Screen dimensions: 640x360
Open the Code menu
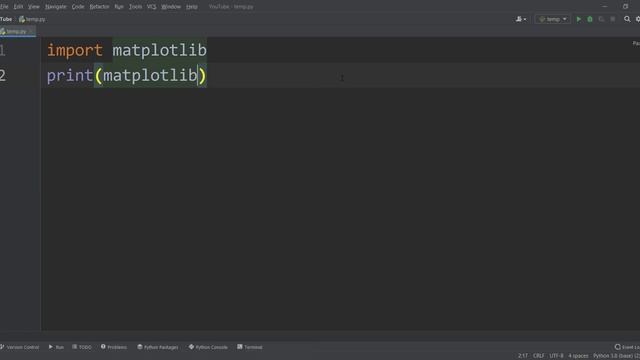tap(78, 7)
